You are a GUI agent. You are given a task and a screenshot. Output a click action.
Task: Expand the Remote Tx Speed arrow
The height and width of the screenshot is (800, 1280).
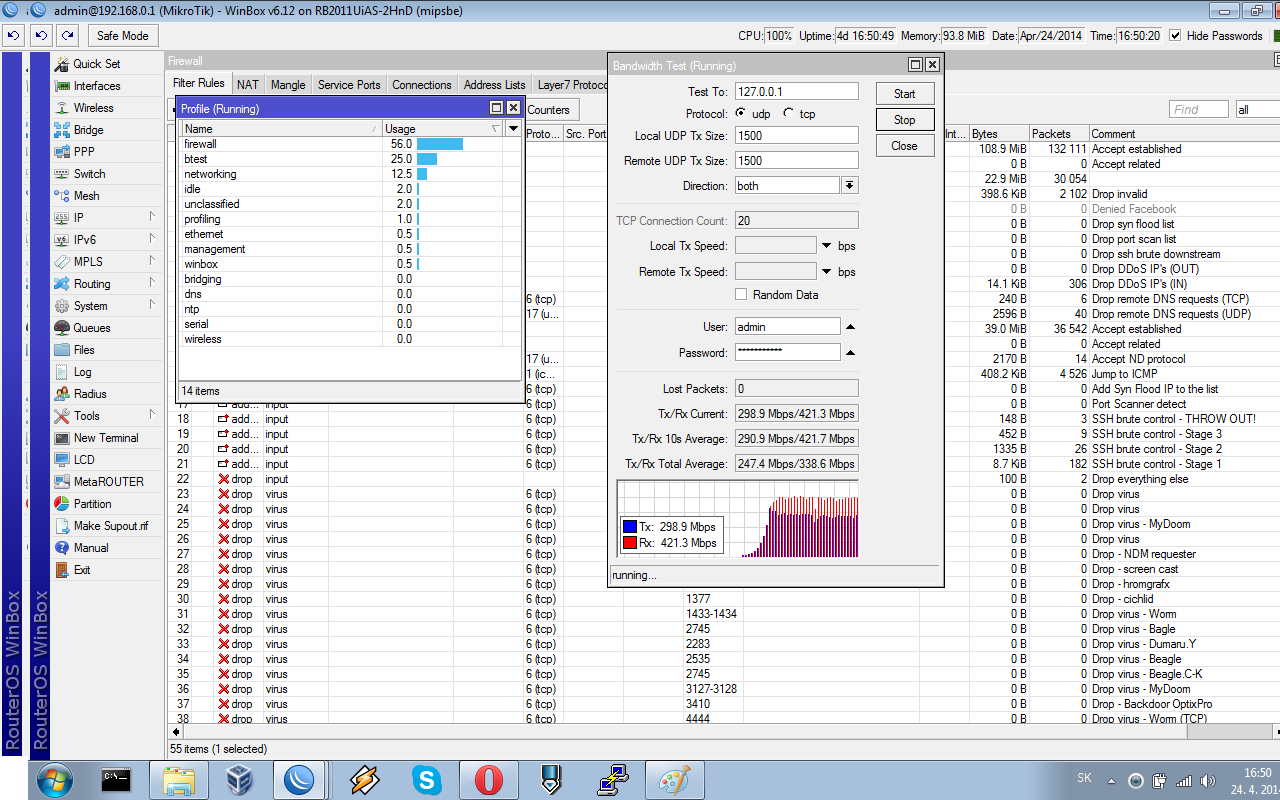point(827,272)
